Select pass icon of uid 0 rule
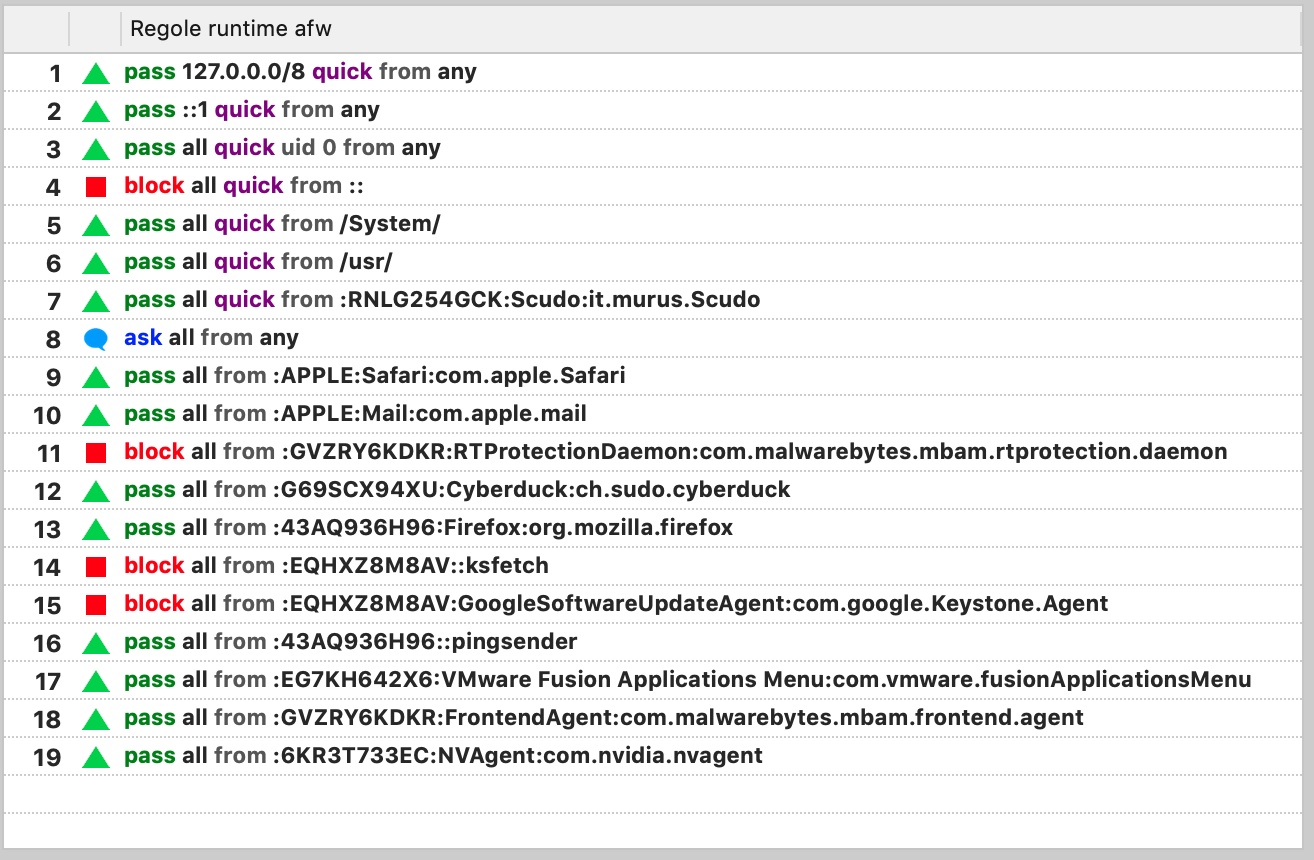Screen dimensions: 1314x860 (95, 149)
